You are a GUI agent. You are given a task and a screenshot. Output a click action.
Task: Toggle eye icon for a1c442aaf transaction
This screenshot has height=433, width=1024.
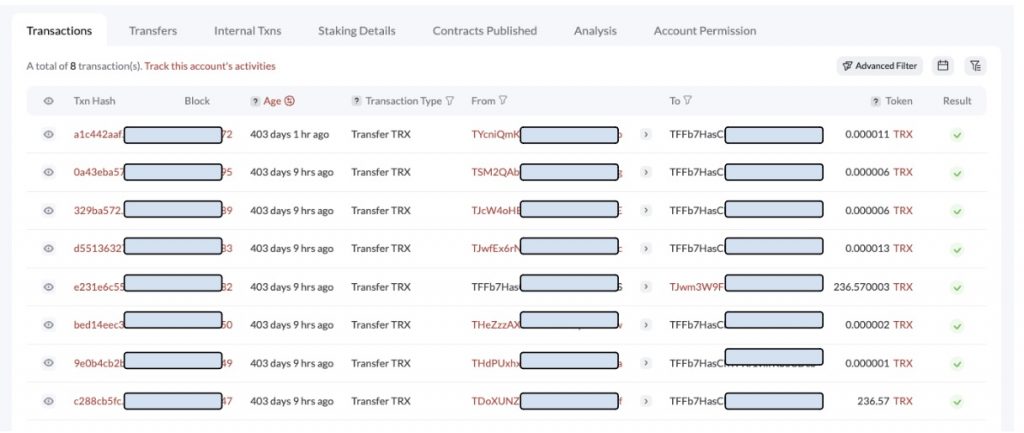(x=48, y=135)
